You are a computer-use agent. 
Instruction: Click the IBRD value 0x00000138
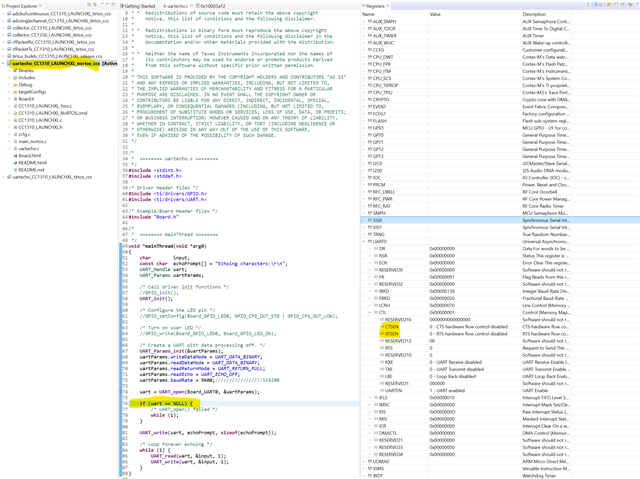click(x=442, y=291)
